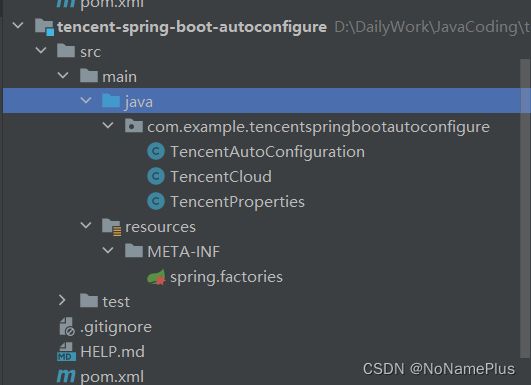The height and width of the screenshot is (385, 531).
Task: Select the HELP.md file
Action: click(x=112, y=352)
